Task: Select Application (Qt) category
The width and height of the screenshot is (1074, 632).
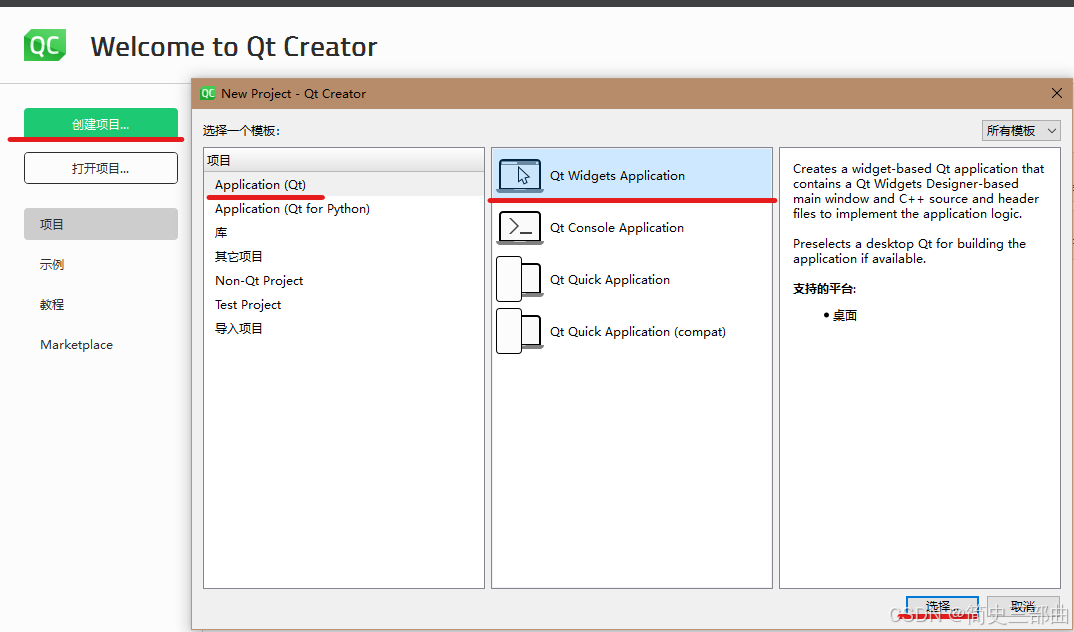Action: (344, 185)
